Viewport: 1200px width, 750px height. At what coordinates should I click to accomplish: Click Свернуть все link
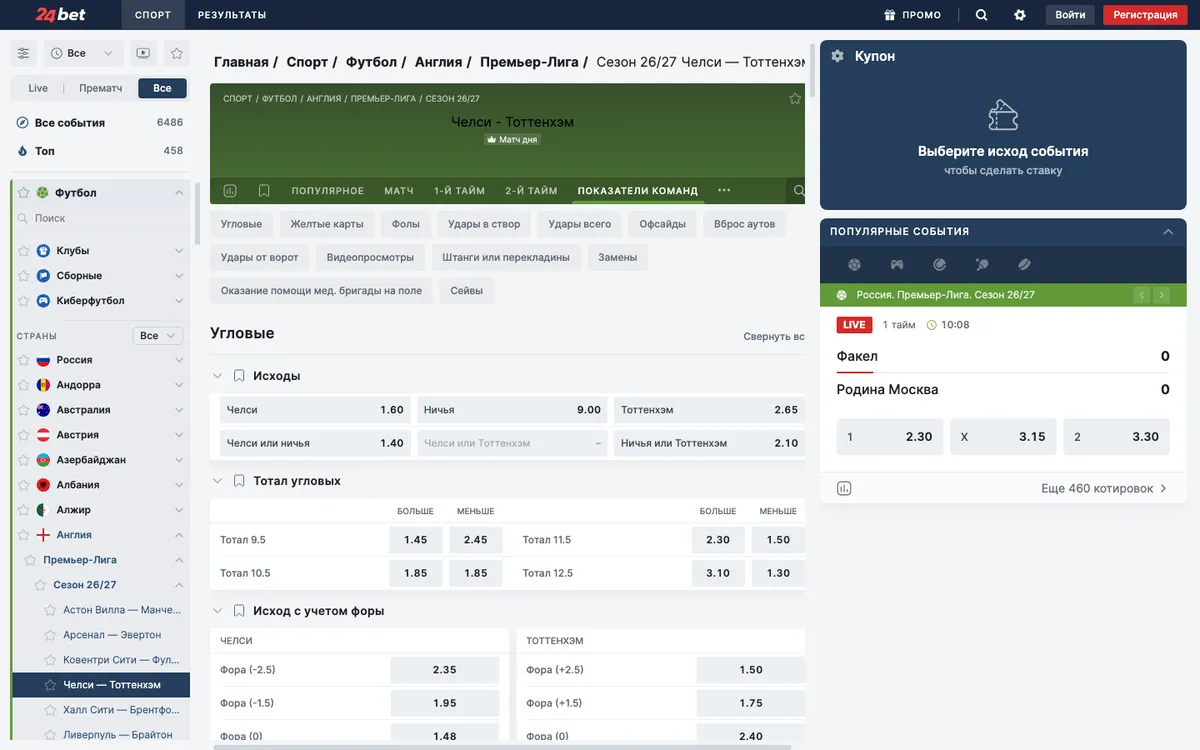[773, 337]
